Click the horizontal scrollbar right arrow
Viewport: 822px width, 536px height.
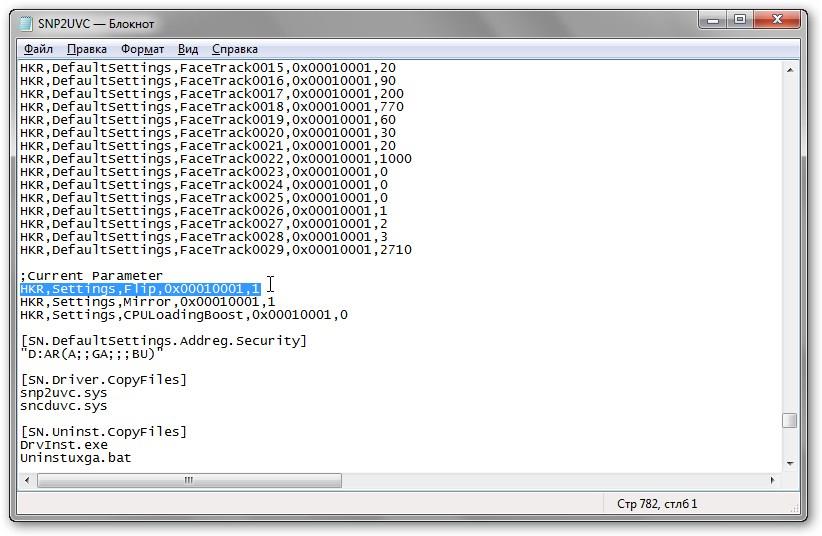click(771, 481)
